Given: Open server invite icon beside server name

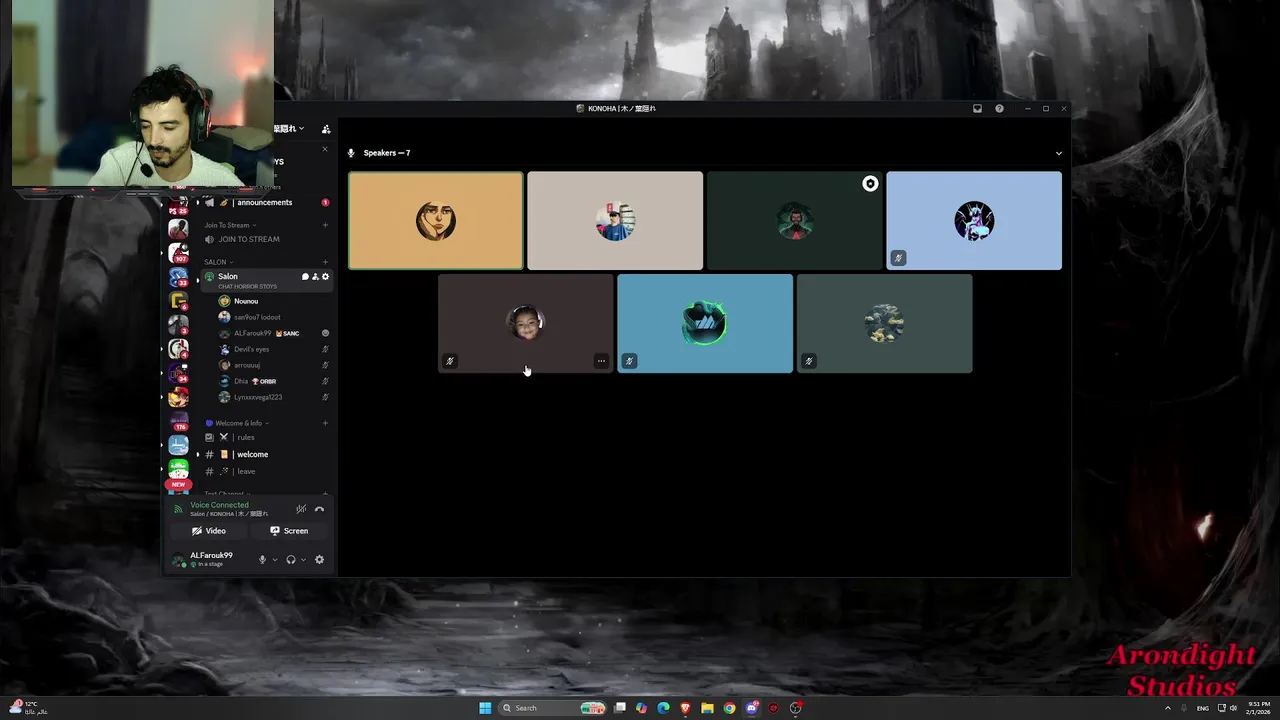Looking at the screenshot, I should [326, 129].
